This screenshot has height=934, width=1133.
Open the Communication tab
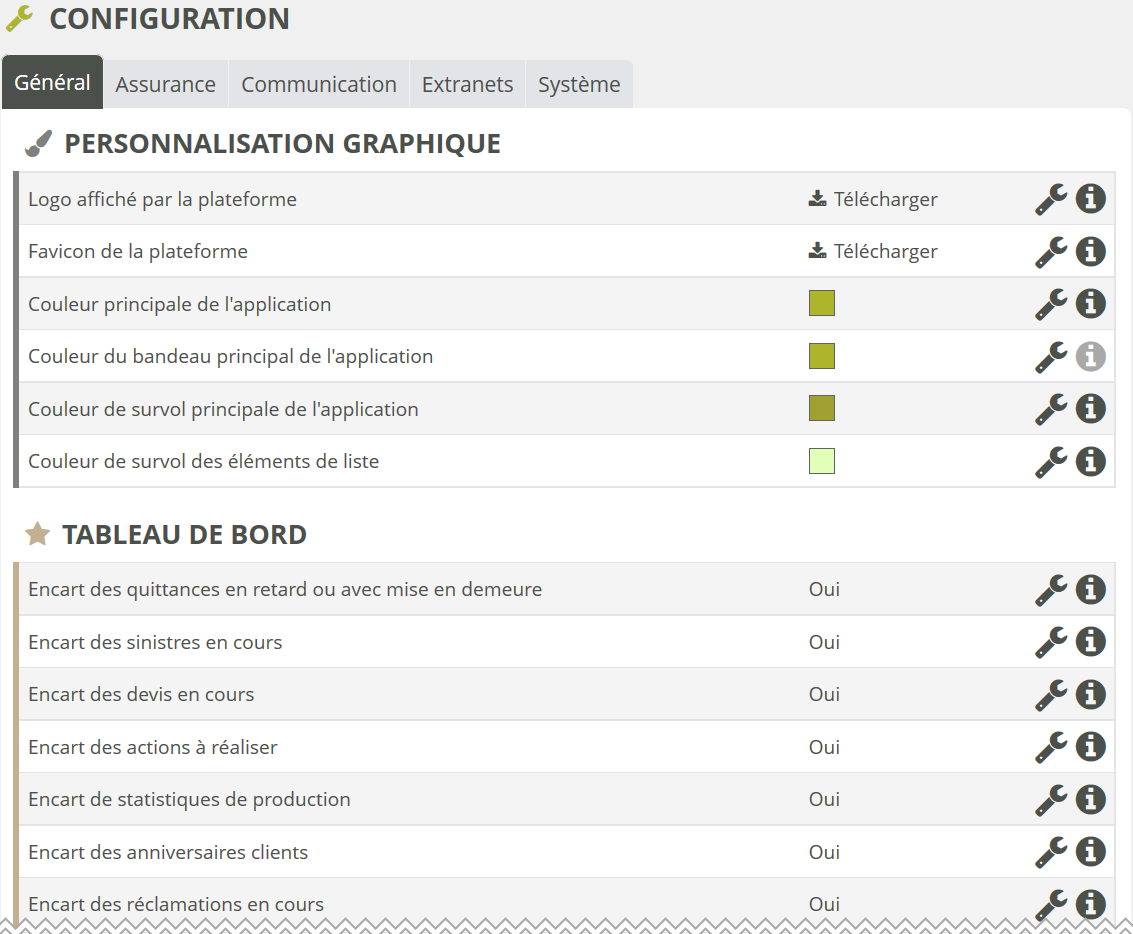tap(319, 85)
